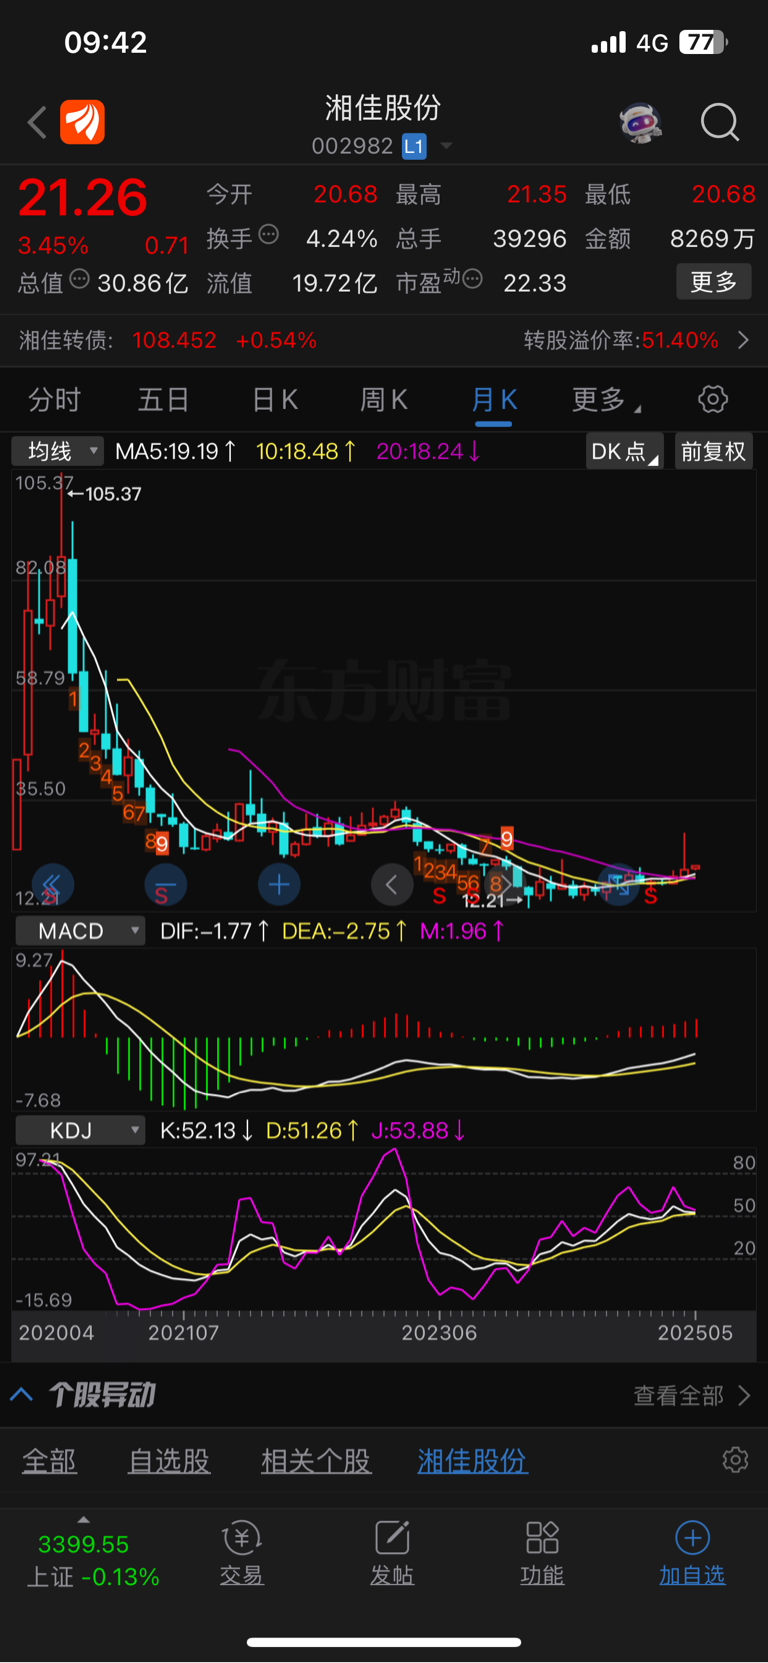Viewport: 768px width, 1663px height.
Task: Tap the 105.37 high price marker
Action: 104,493
